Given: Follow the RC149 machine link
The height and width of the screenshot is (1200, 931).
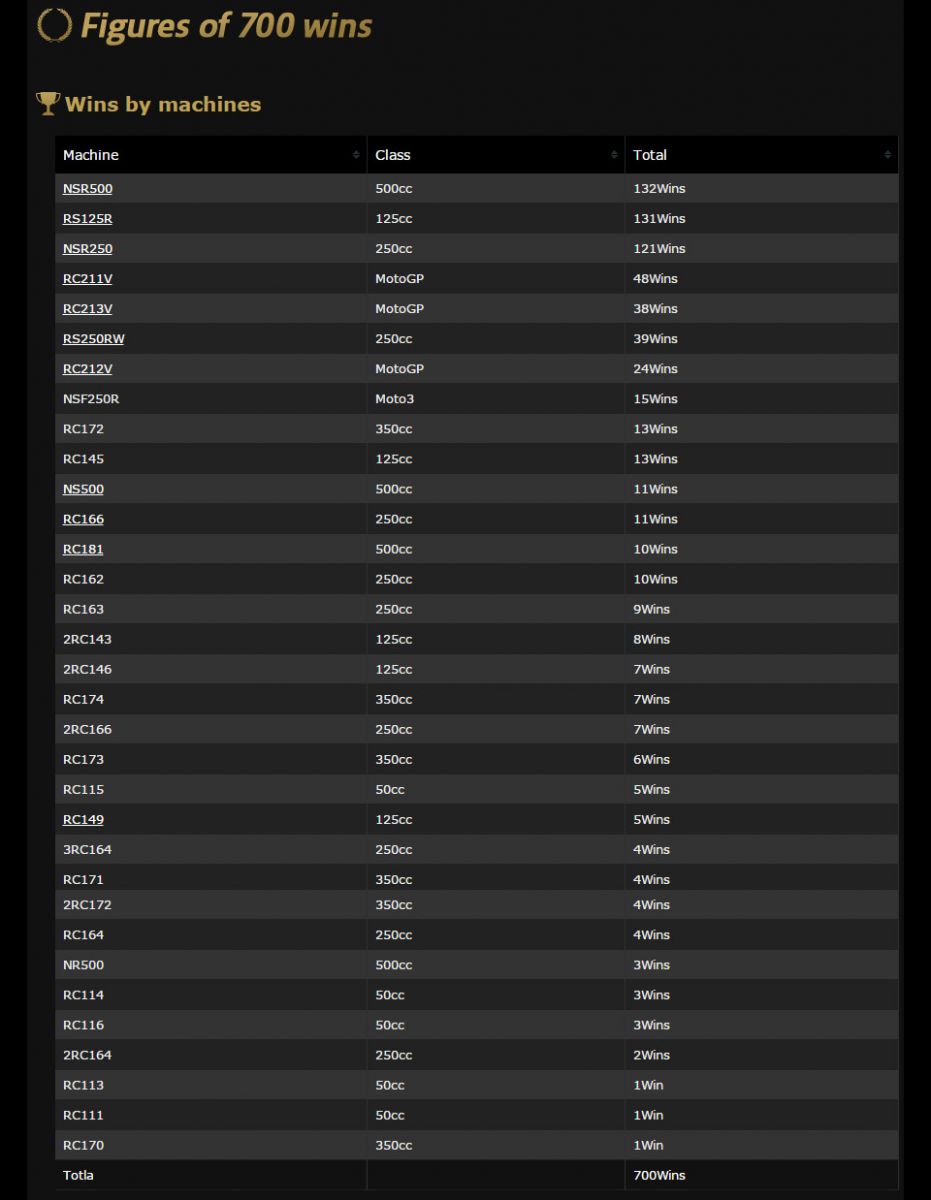Looking at the screenshot, I should click(83, 819).
